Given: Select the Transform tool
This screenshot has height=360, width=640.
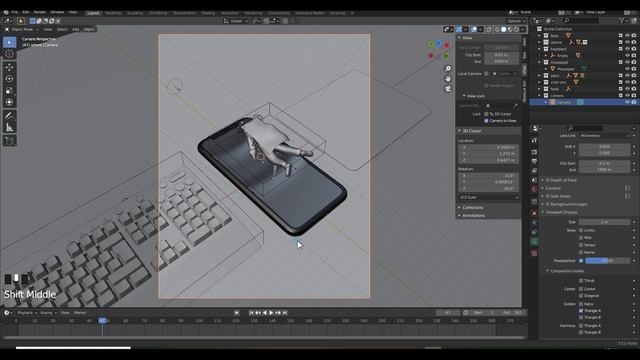Looking at the screenshot, I should pos(9,102).
